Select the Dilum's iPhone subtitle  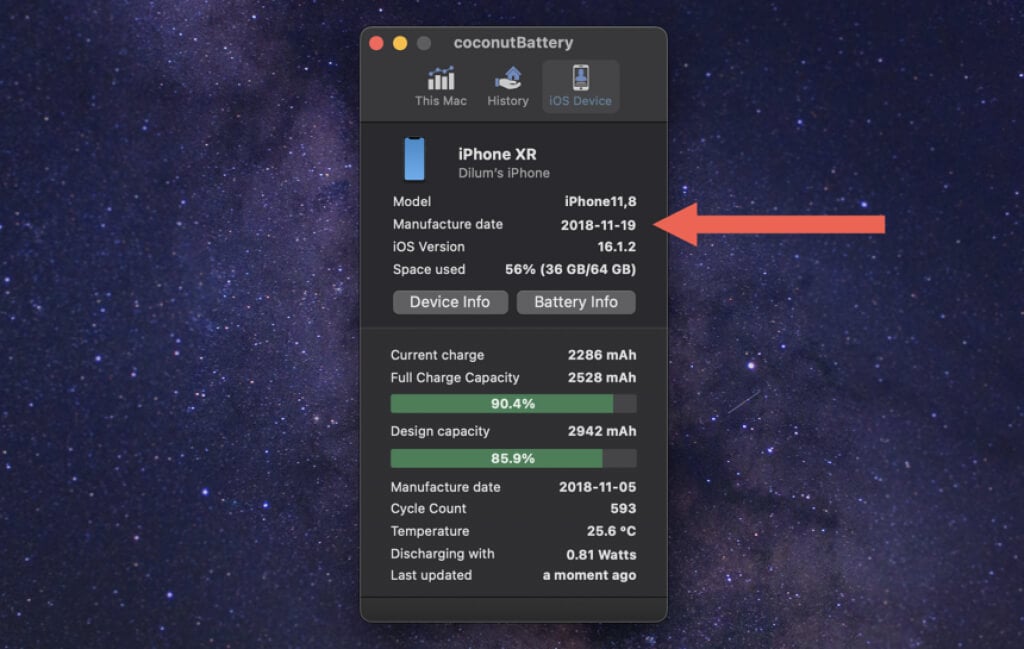click(504, 174)
